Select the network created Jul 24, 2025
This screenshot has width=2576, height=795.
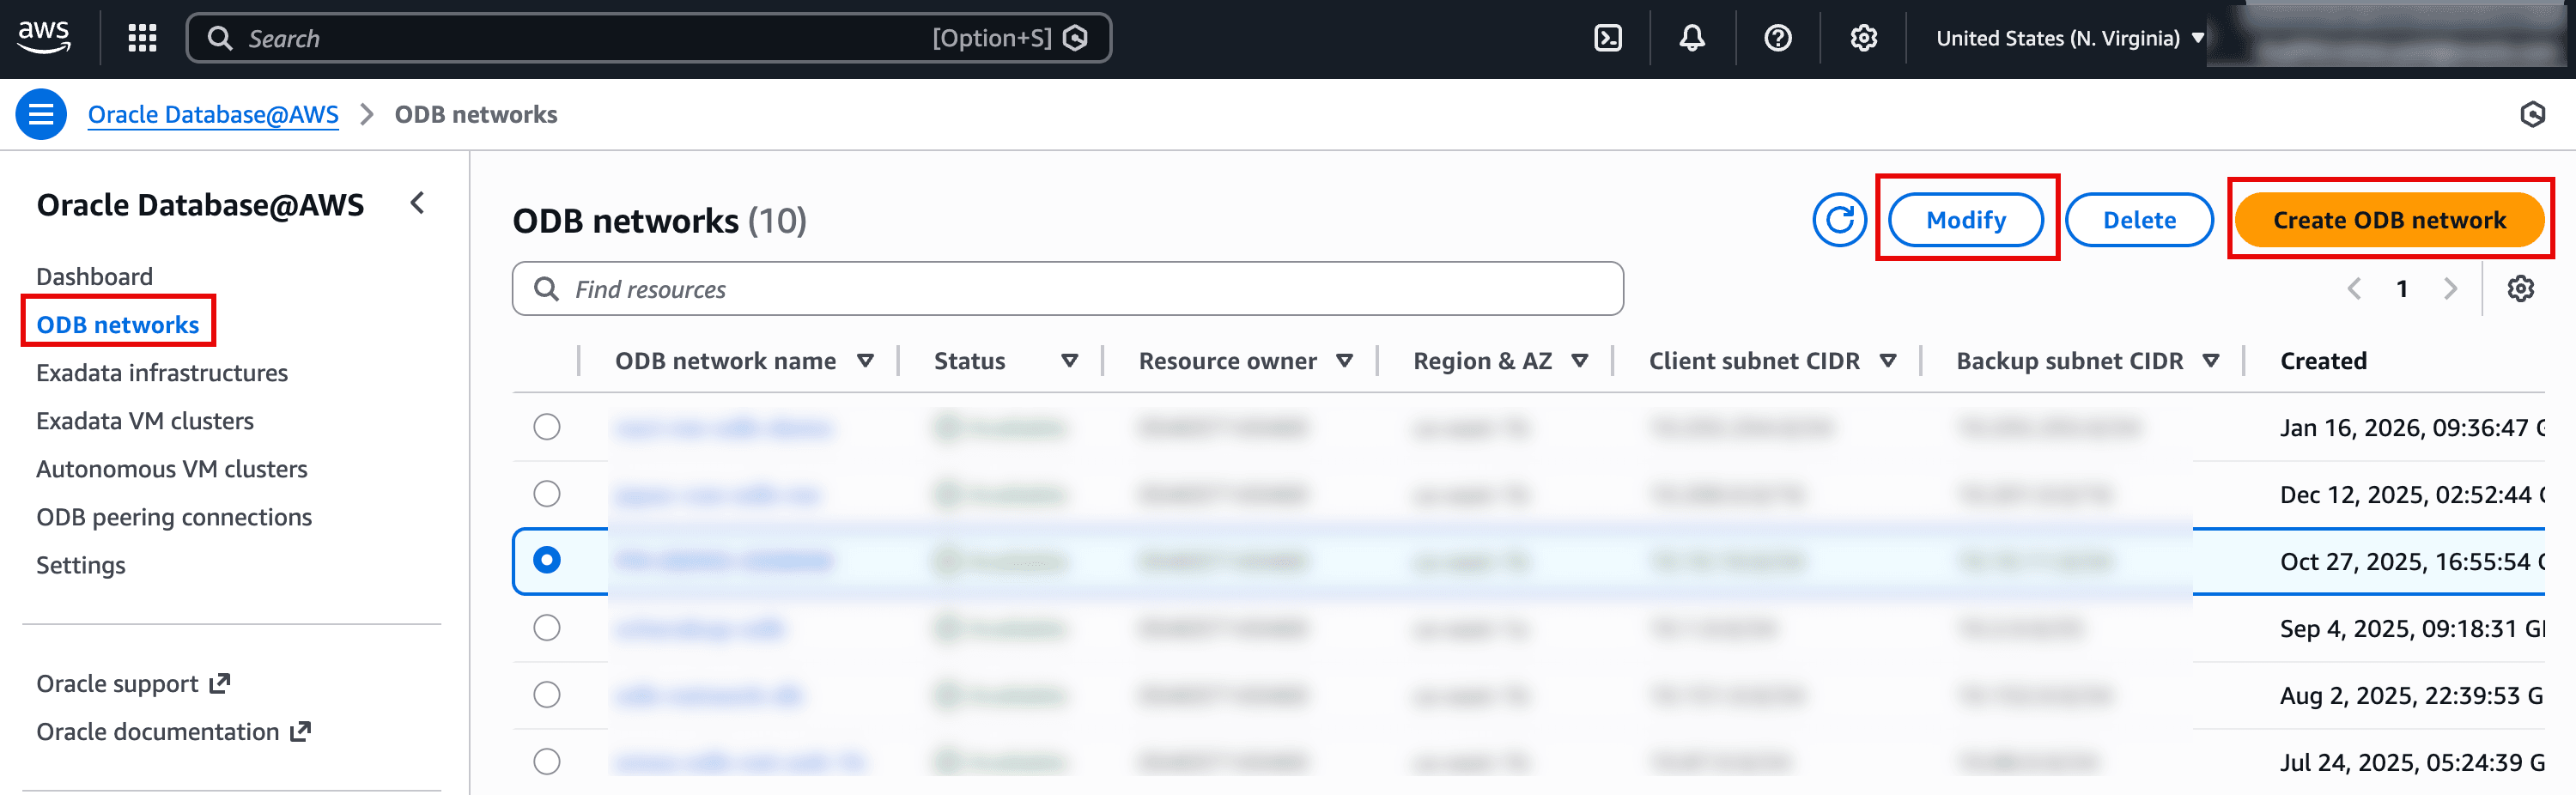coord(547,762)
